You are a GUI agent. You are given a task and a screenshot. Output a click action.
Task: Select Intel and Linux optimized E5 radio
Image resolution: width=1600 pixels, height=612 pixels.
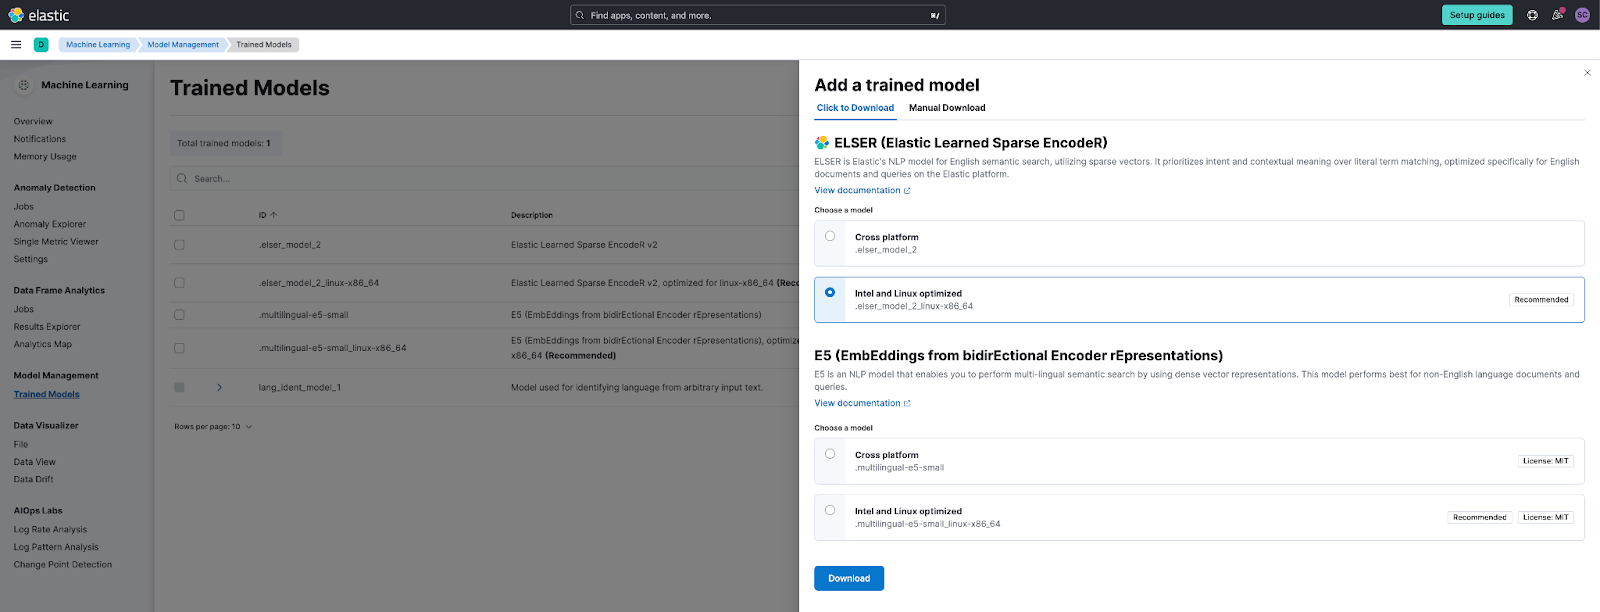coord(830,510)
